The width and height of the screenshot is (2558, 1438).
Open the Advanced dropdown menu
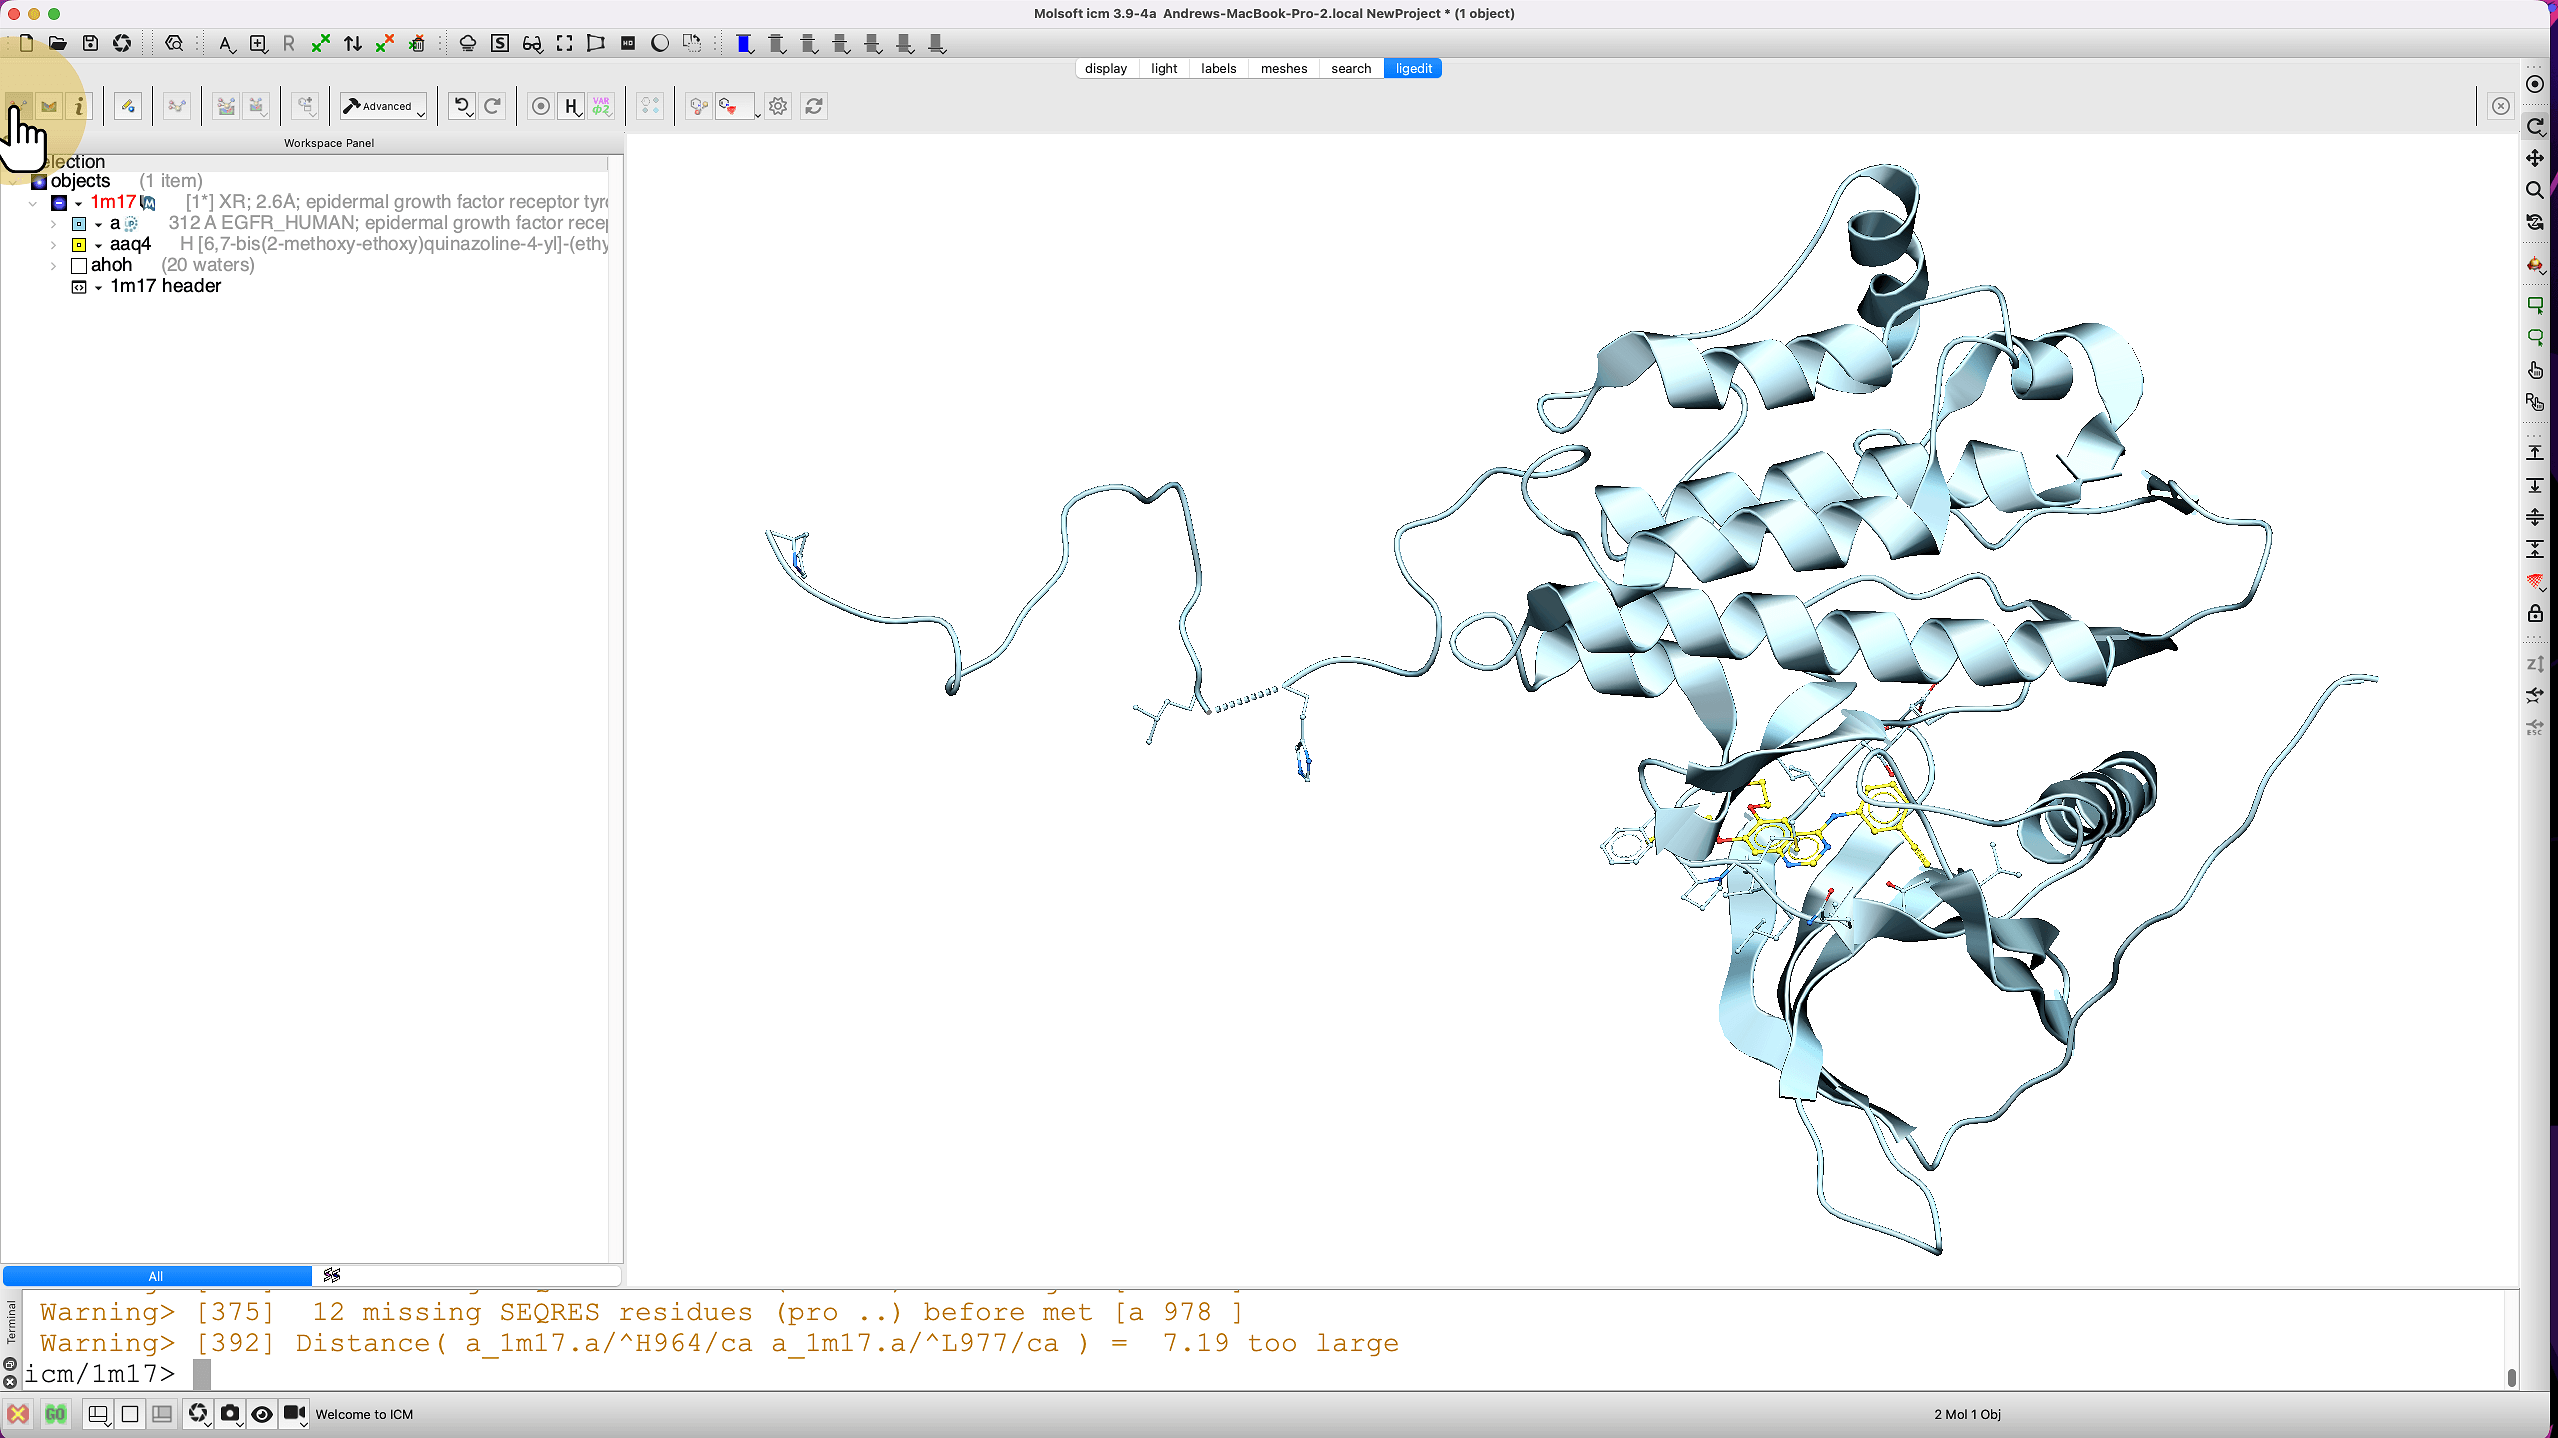click(383, 106)
